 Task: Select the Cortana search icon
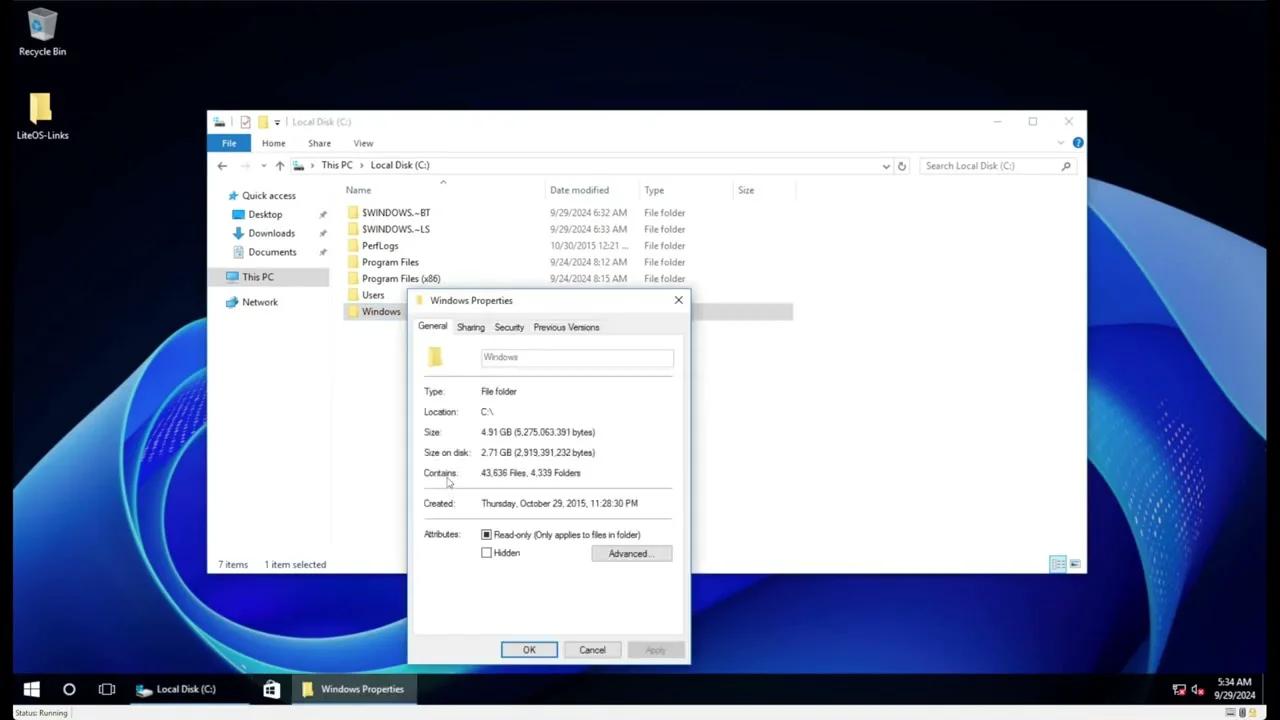click(x=69, y=689)
